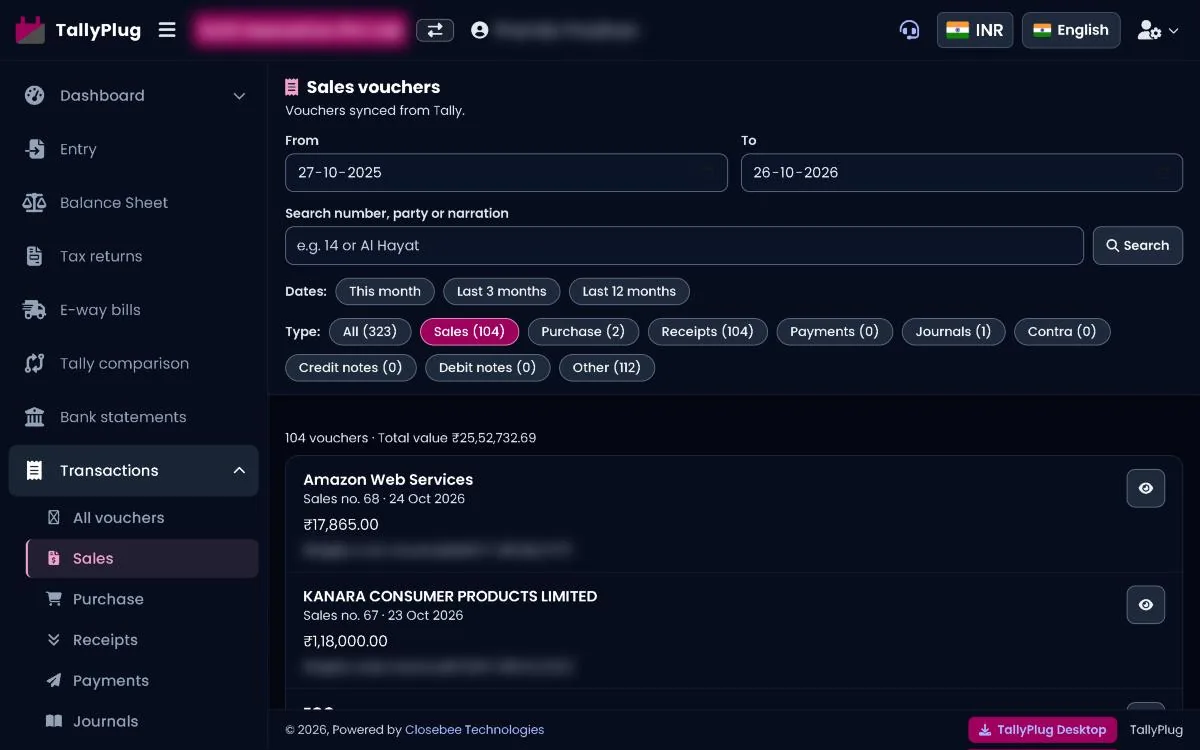This screenshot has width=1200, height=750.
Task: Click the E-way bills truck icon
Action: pyautogui.click(x=35, y=310)
